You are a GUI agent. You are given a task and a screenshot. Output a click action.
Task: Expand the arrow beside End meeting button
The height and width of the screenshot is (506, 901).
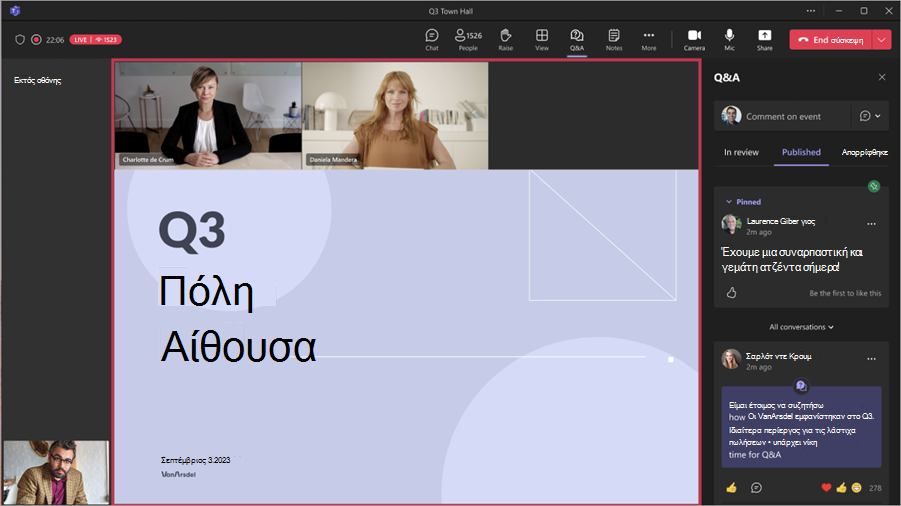pyautogui.click(x=881, y=40)
